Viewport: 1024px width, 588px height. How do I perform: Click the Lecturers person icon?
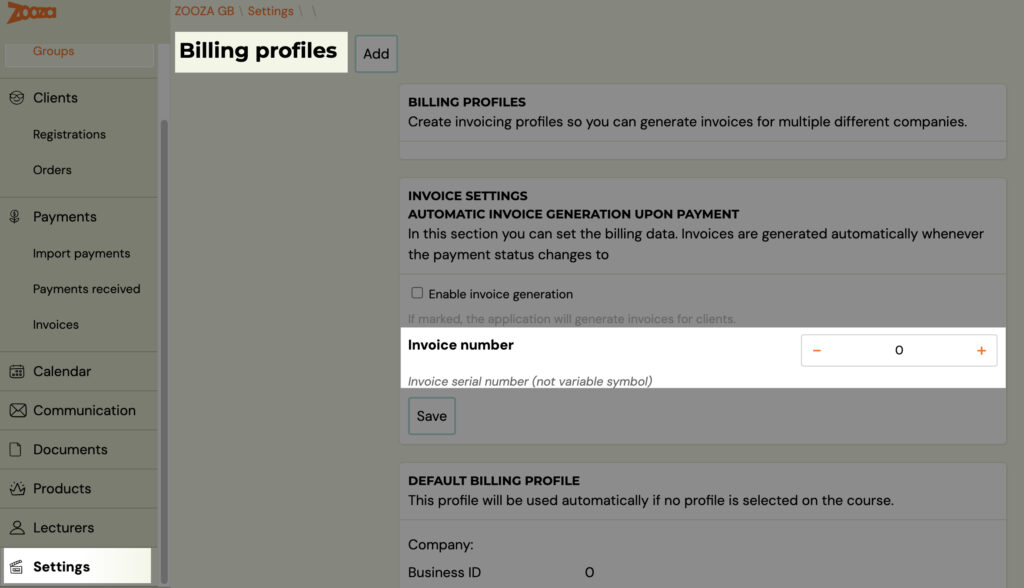tap(17, 528)
